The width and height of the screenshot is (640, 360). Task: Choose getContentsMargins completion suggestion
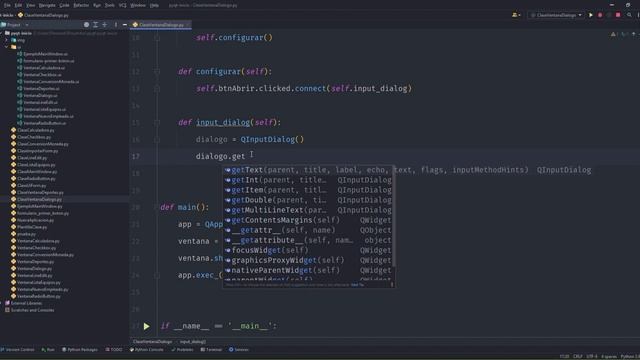[x=308, y=220]
